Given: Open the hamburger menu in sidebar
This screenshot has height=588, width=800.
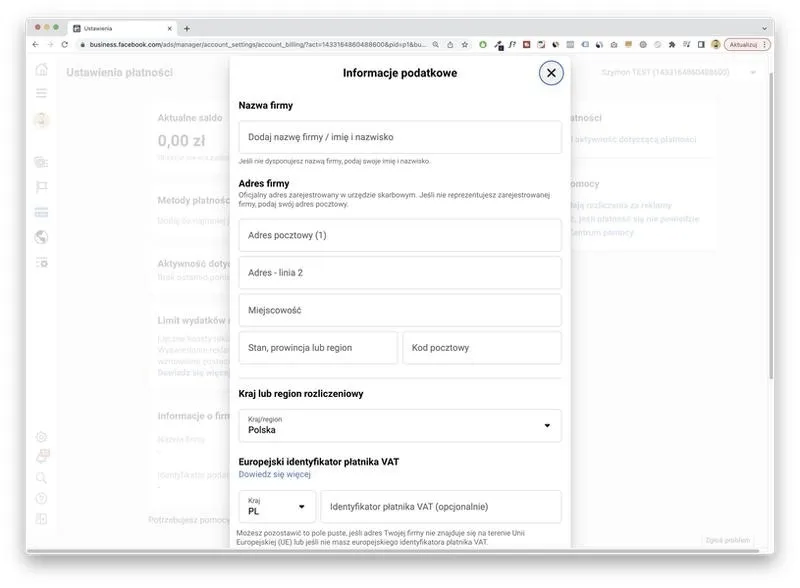Looking at the screenshot, I should pyautogui.click(x=42, y=93).
